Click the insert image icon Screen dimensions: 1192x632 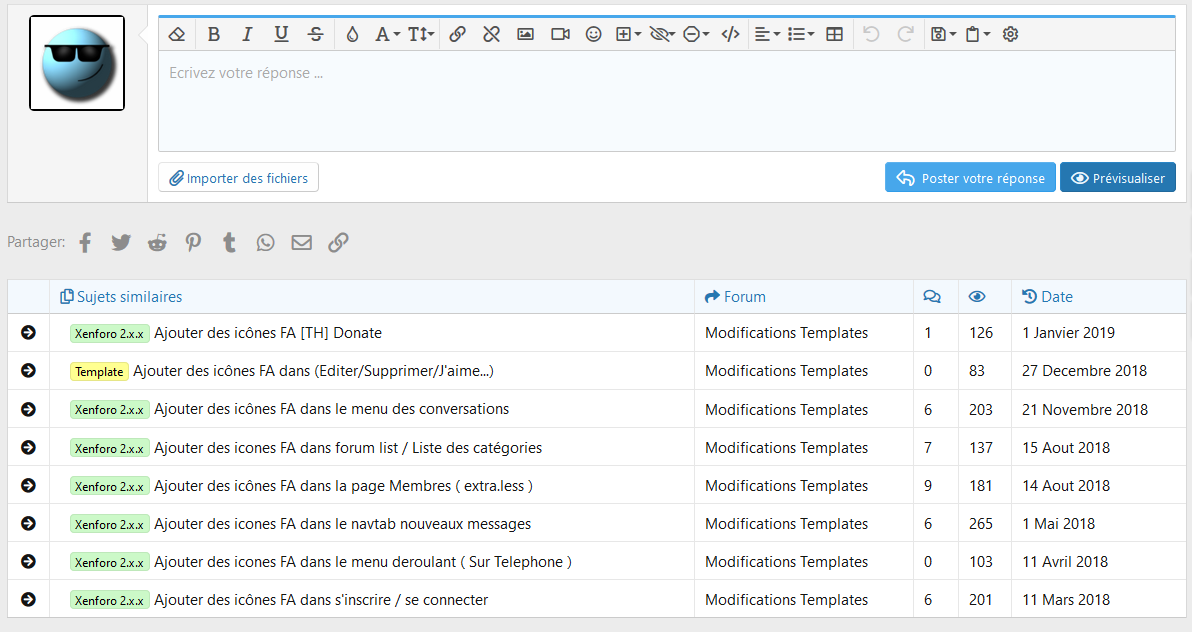tap(525, 34)
